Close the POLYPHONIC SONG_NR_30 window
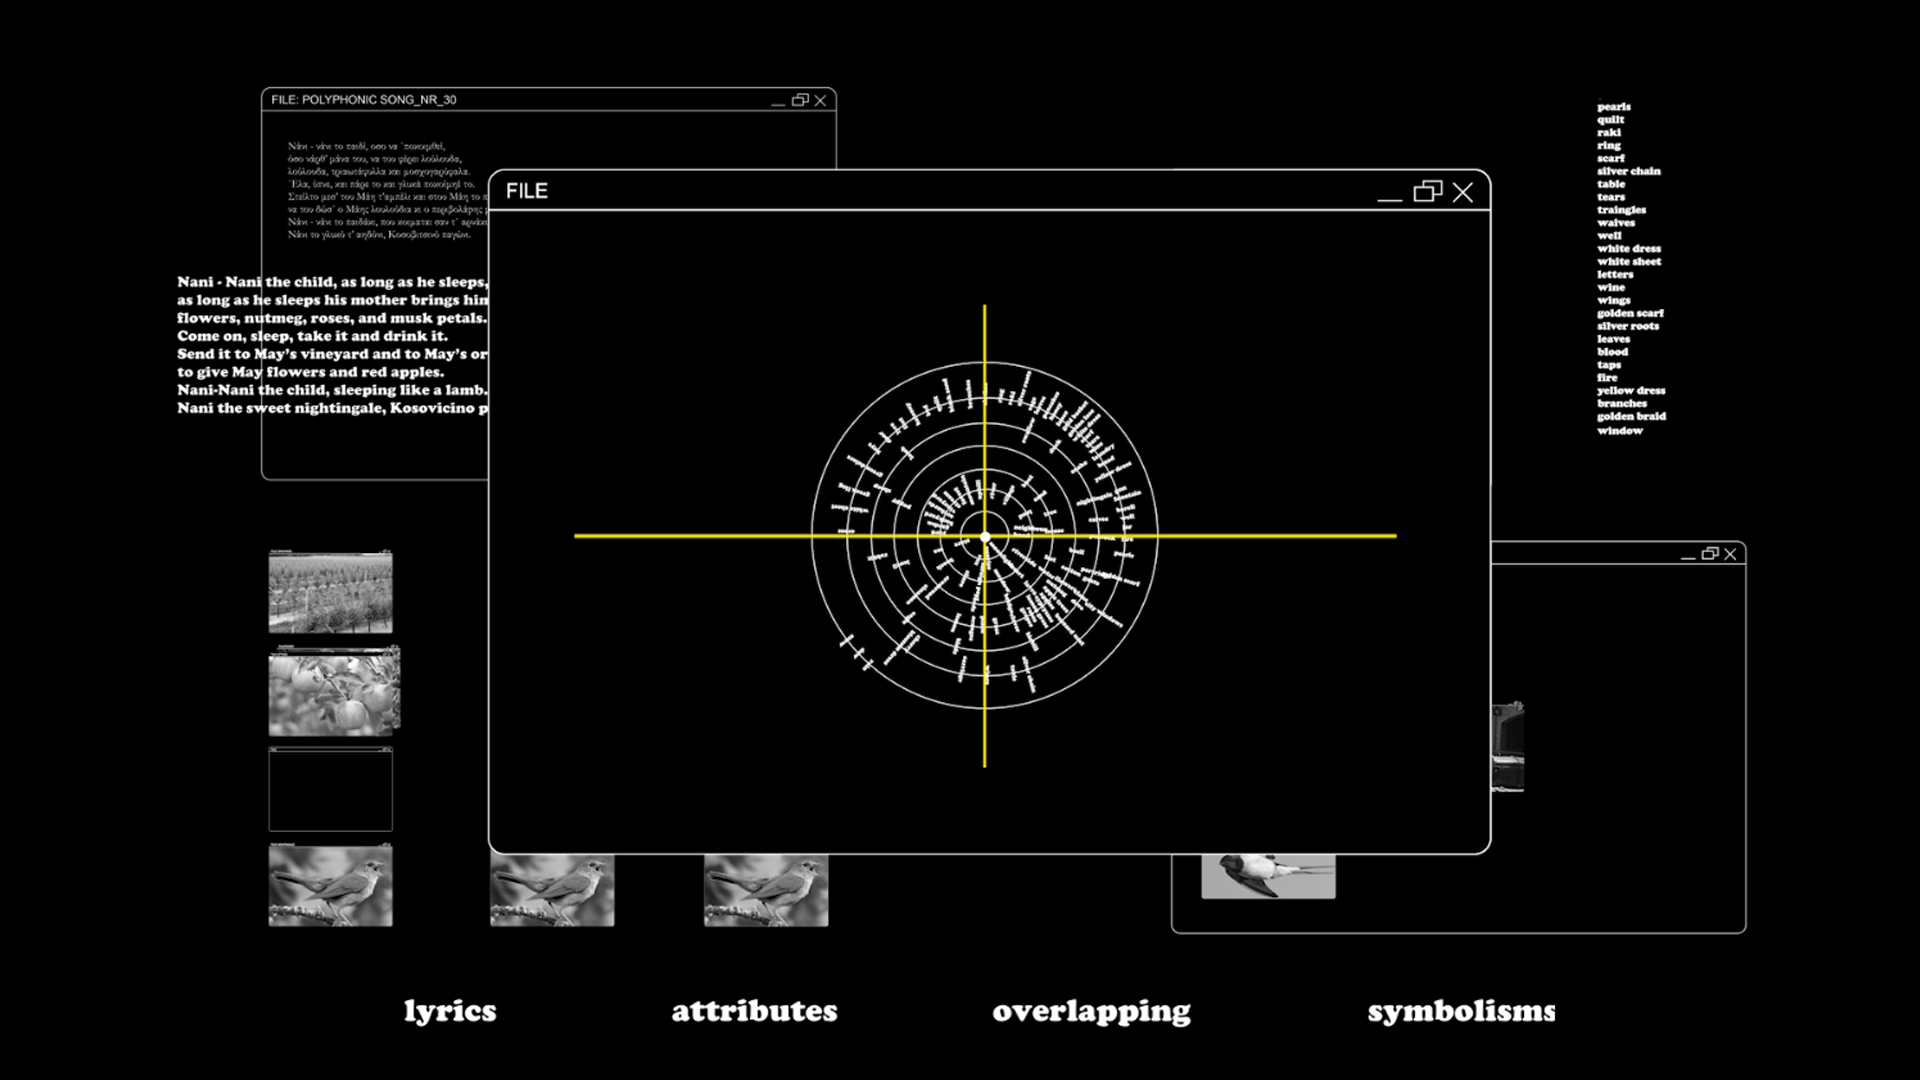The image size is (1920, 1080). [x=820, y=100]
